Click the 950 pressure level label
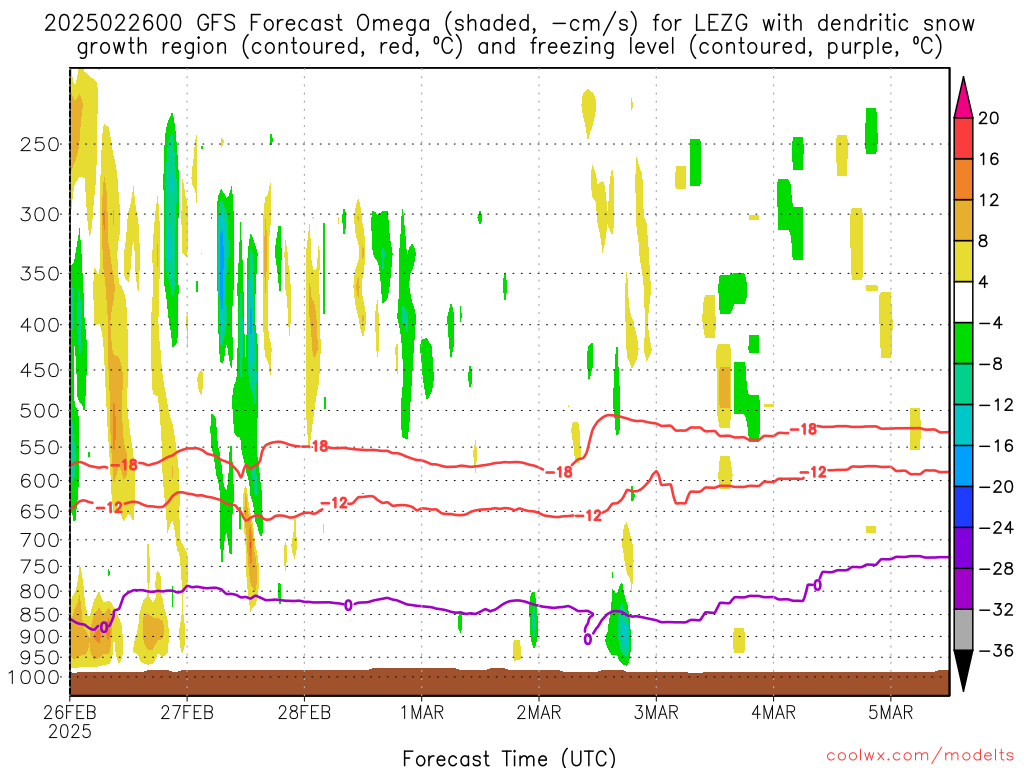Screen dimensions: 1024x768 40,658
